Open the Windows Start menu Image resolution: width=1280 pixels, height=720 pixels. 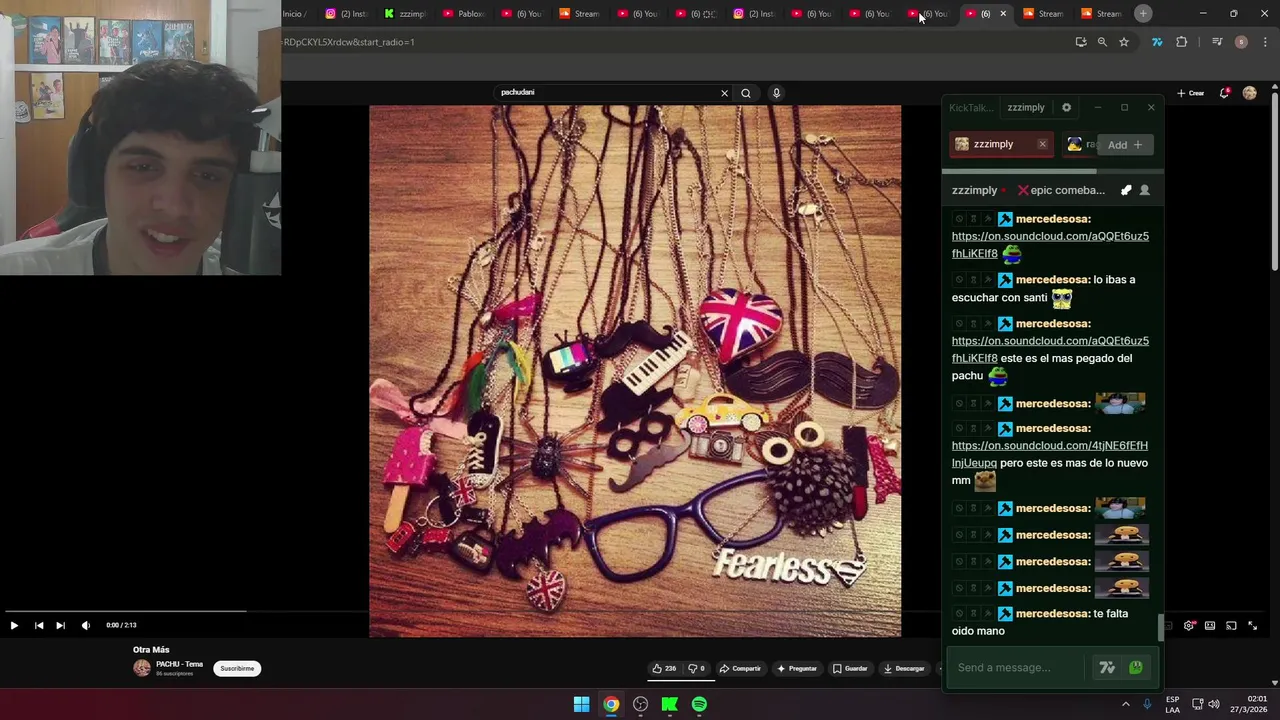coord(581,704)
